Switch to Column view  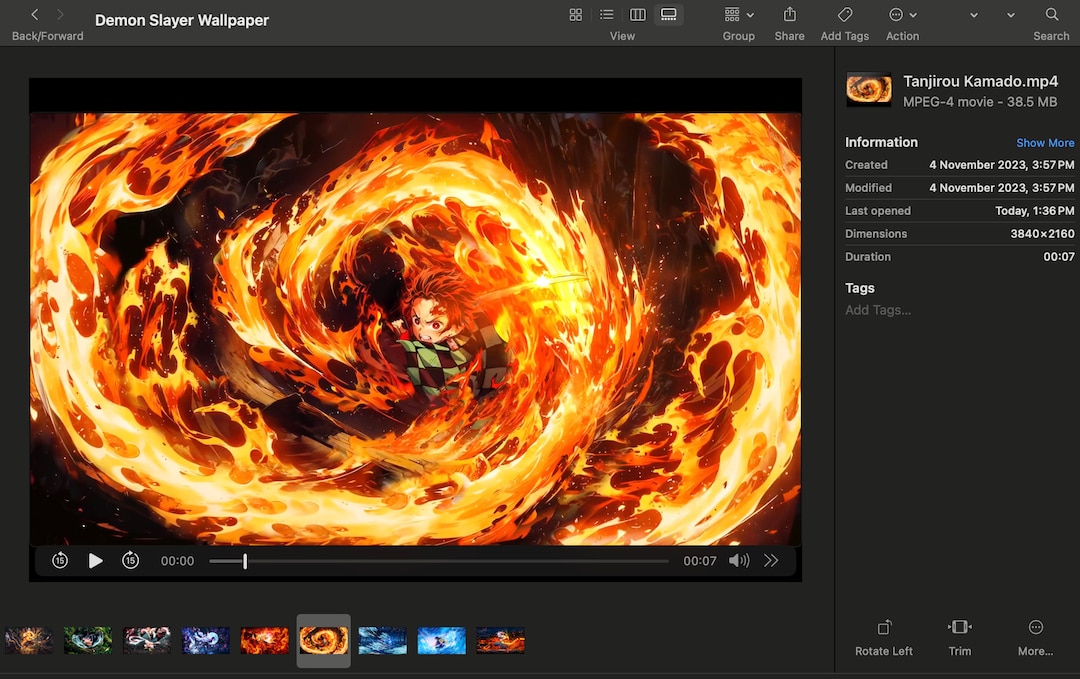(x=638, y=15)
